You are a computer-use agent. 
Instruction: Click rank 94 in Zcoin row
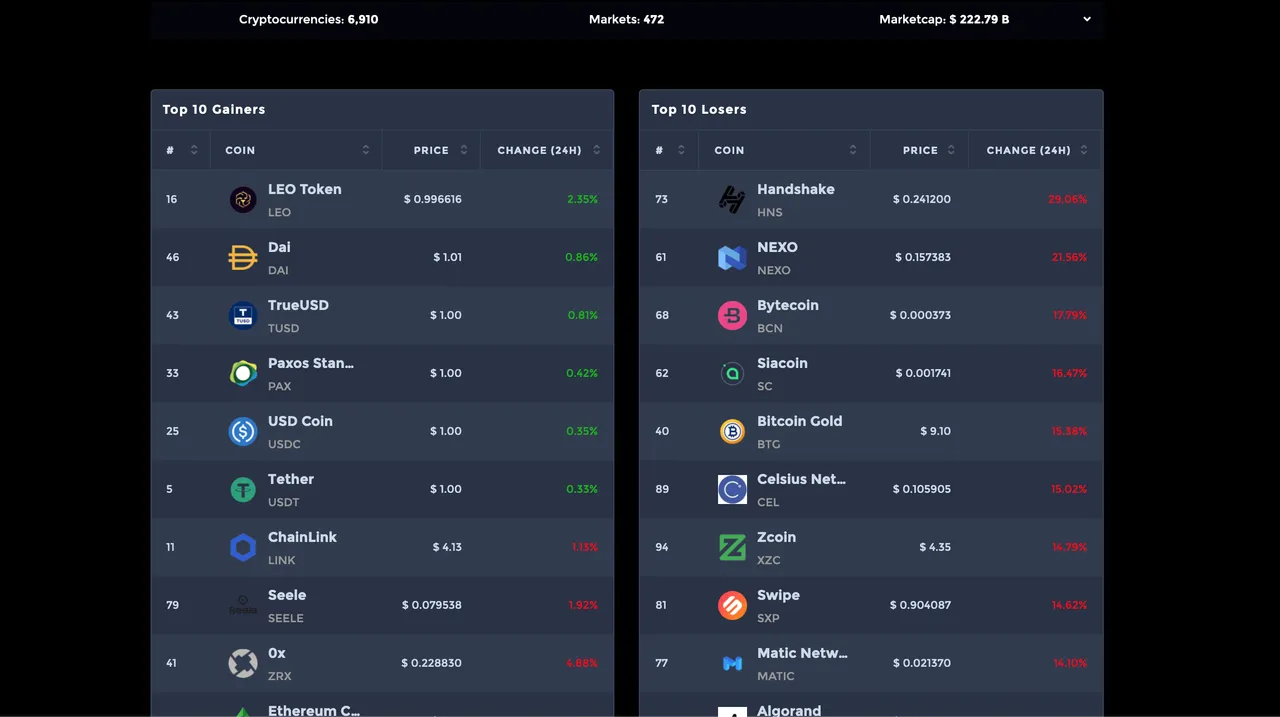tap(662, 547)
